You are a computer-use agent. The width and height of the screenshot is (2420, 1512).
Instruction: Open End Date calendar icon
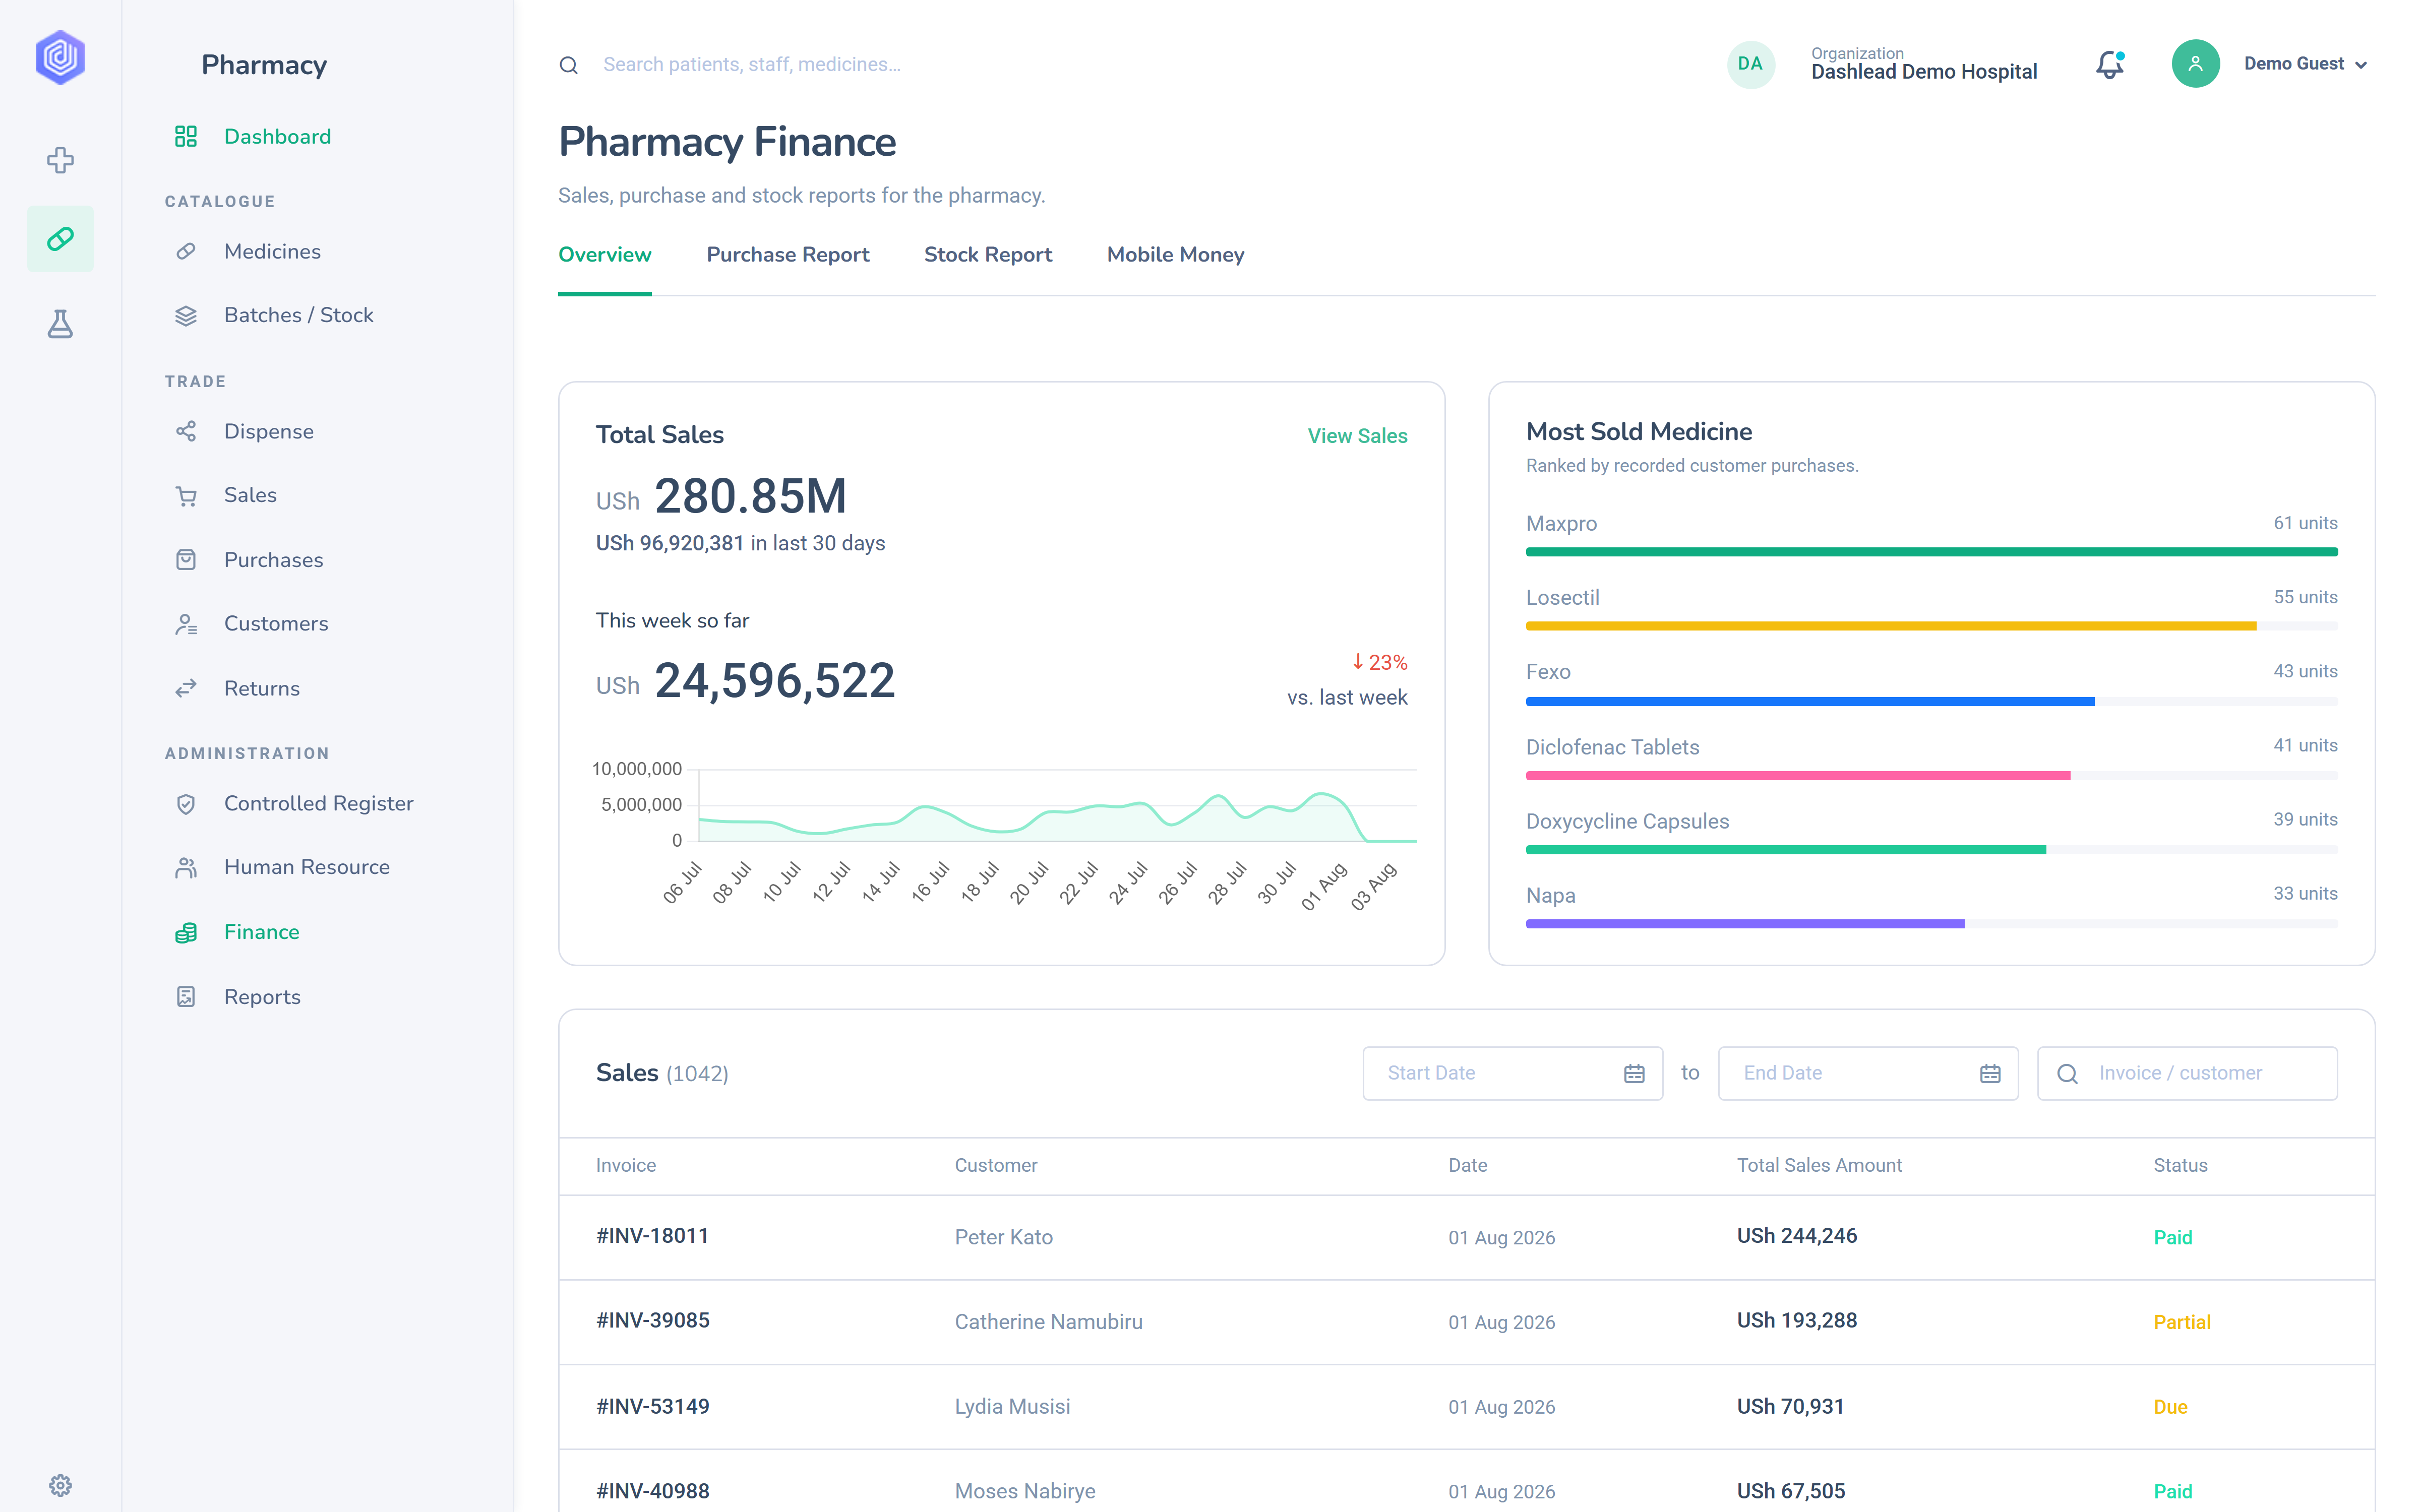1990,1073
